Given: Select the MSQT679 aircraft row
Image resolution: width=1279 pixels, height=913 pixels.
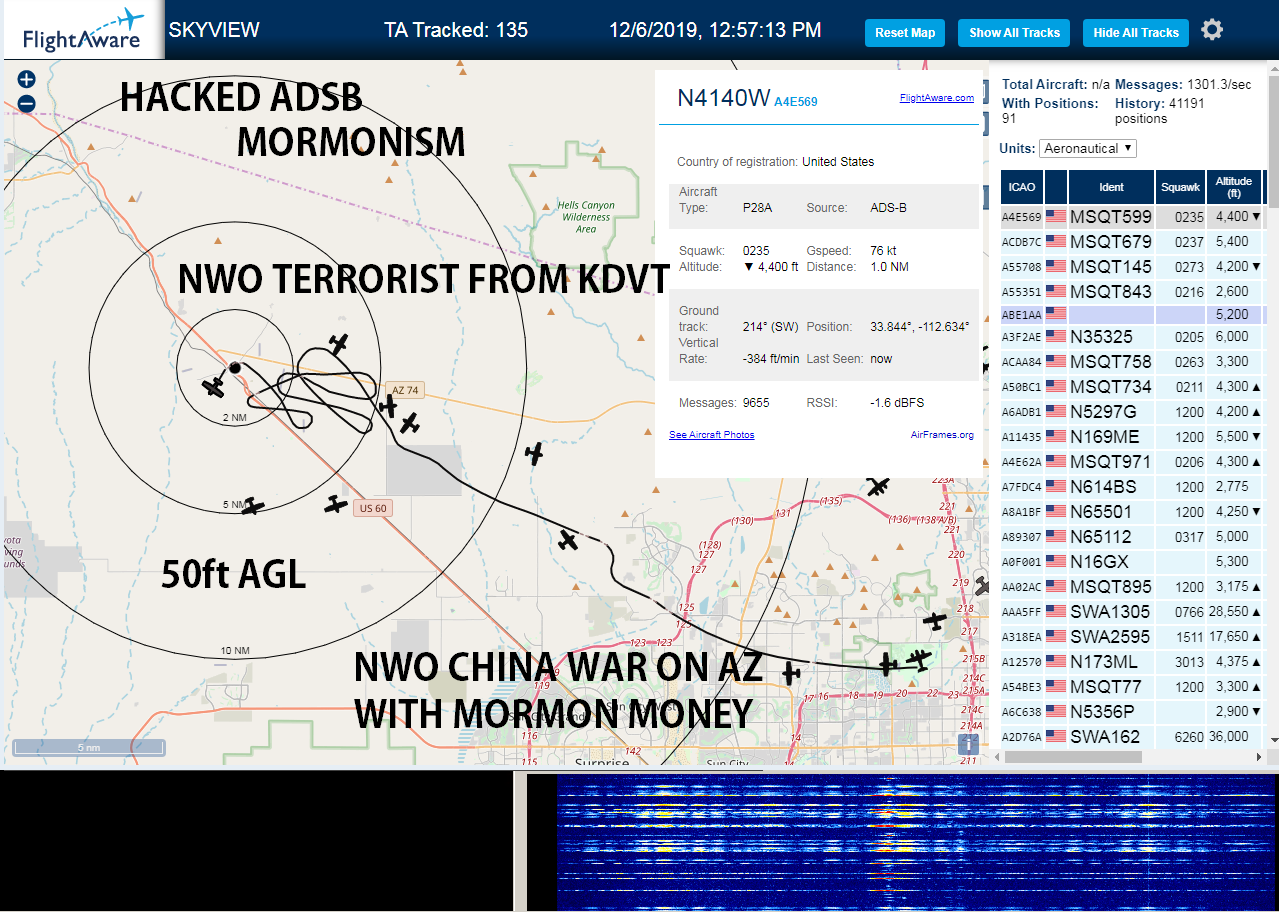Looking at the screenshot, I should 1132,241.
